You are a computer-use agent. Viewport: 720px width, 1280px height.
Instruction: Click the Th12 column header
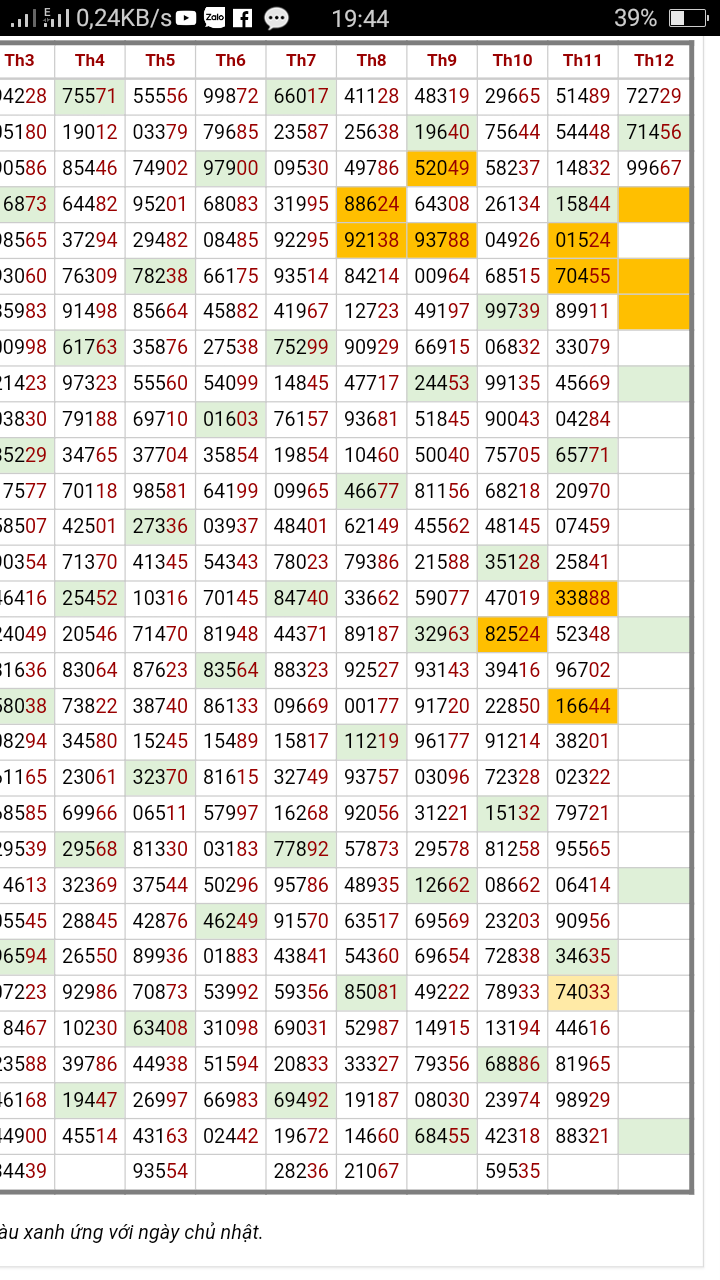(x=654, y=60)
